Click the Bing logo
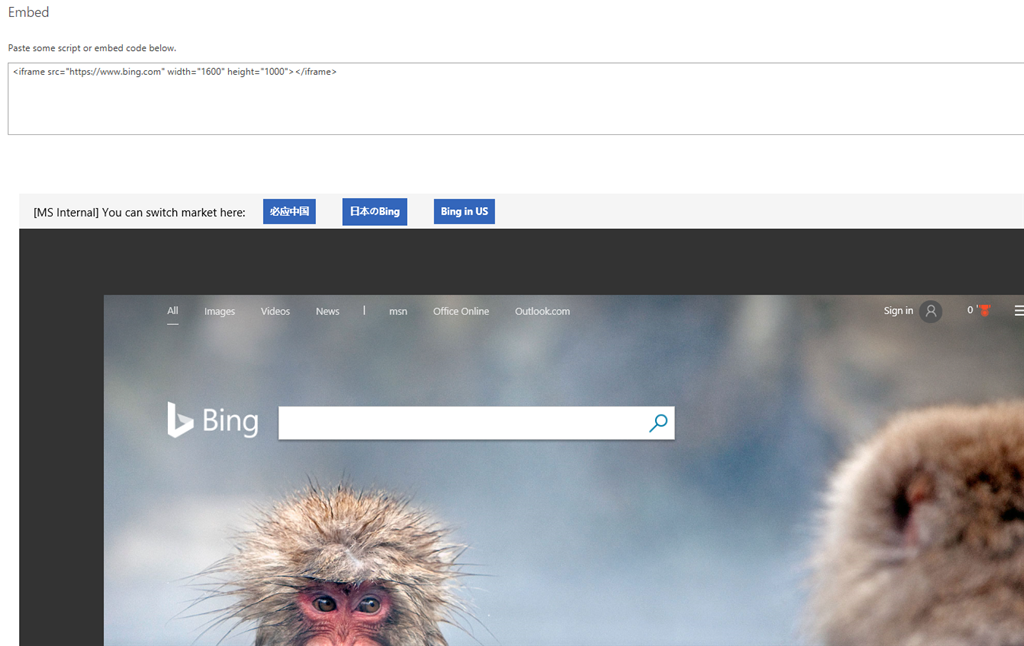This screenshot has height=646, width=1024. 213,420
